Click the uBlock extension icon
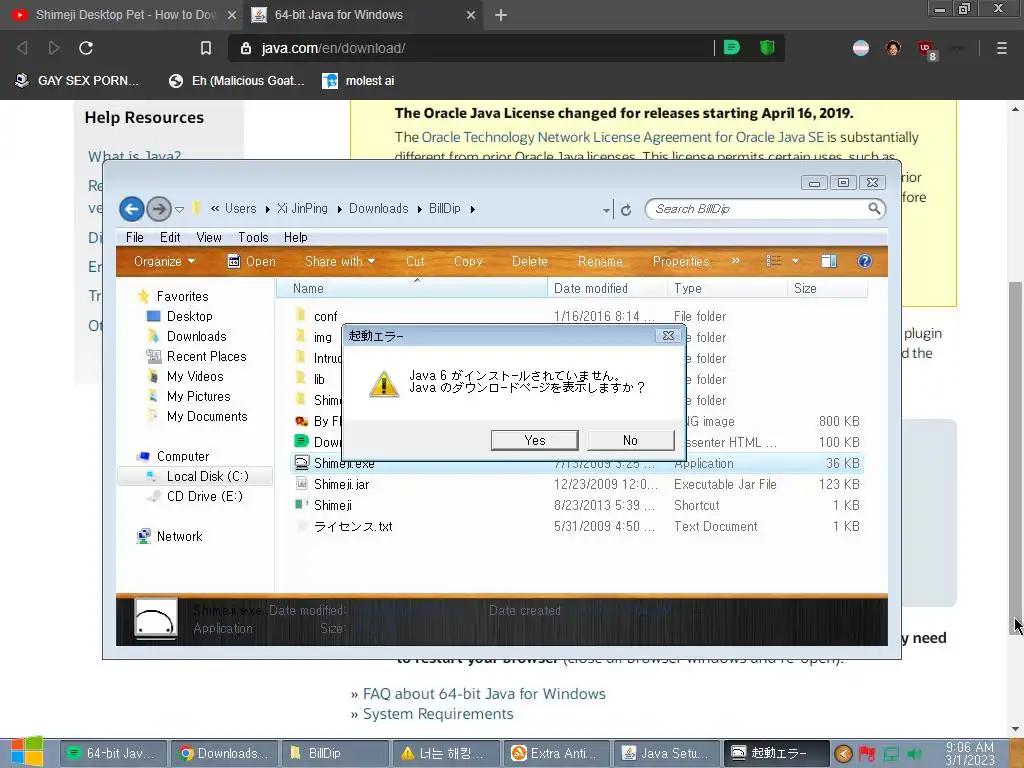Screen dimensions: 1024x768 [x=926, y=49]
